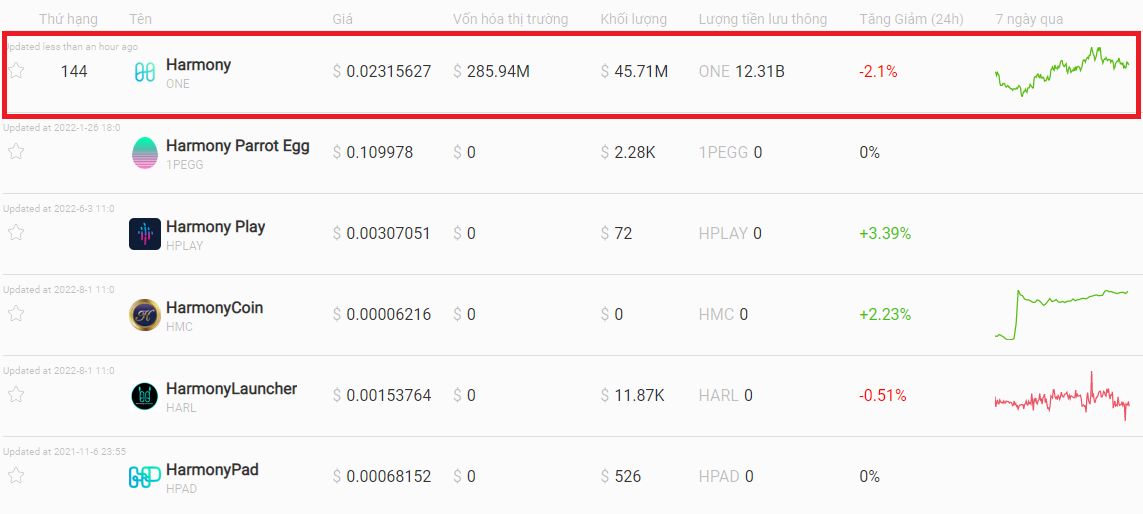View Harmony 7-day sparkline chart
The image size is (1143, 514).
pyautogui.click(x=1062, y=71)
